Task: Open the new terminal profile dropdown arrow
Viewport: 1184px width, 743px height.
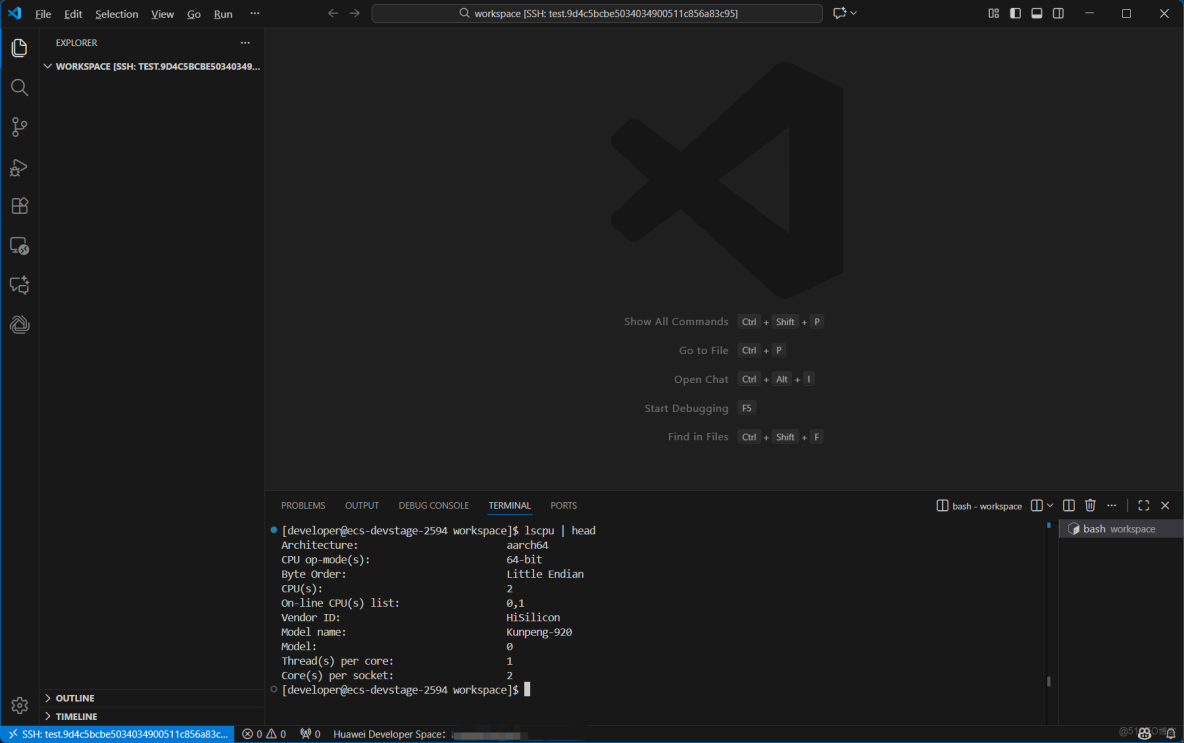Action: pos(1050,506)
